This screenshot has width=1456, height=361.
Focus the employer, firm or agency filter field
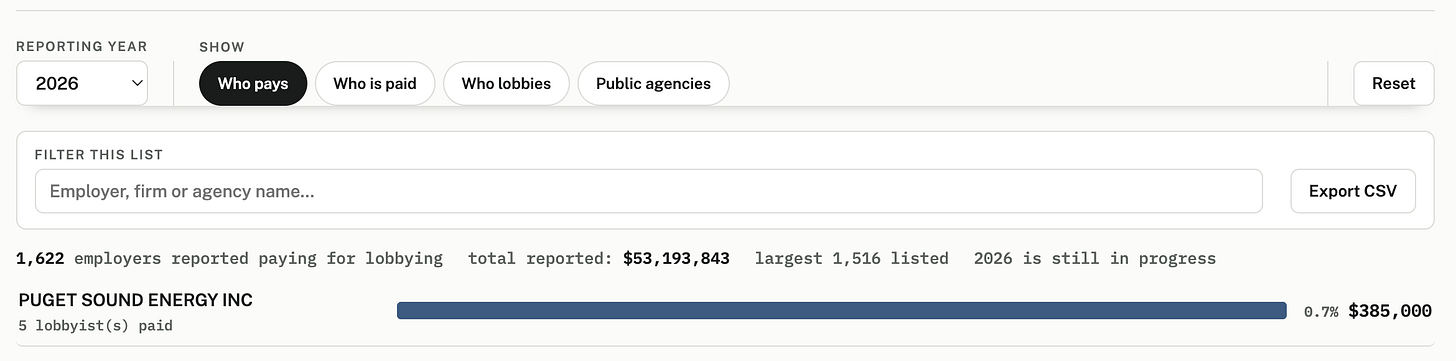[649, 191]
